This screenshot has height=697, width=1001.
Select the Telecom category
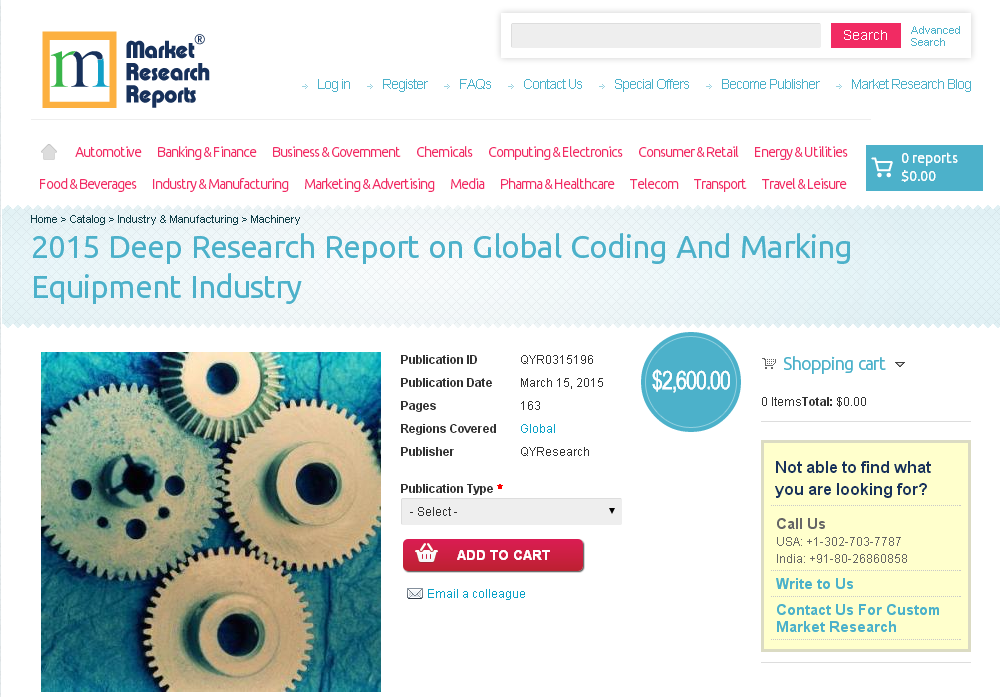(654, 184)
